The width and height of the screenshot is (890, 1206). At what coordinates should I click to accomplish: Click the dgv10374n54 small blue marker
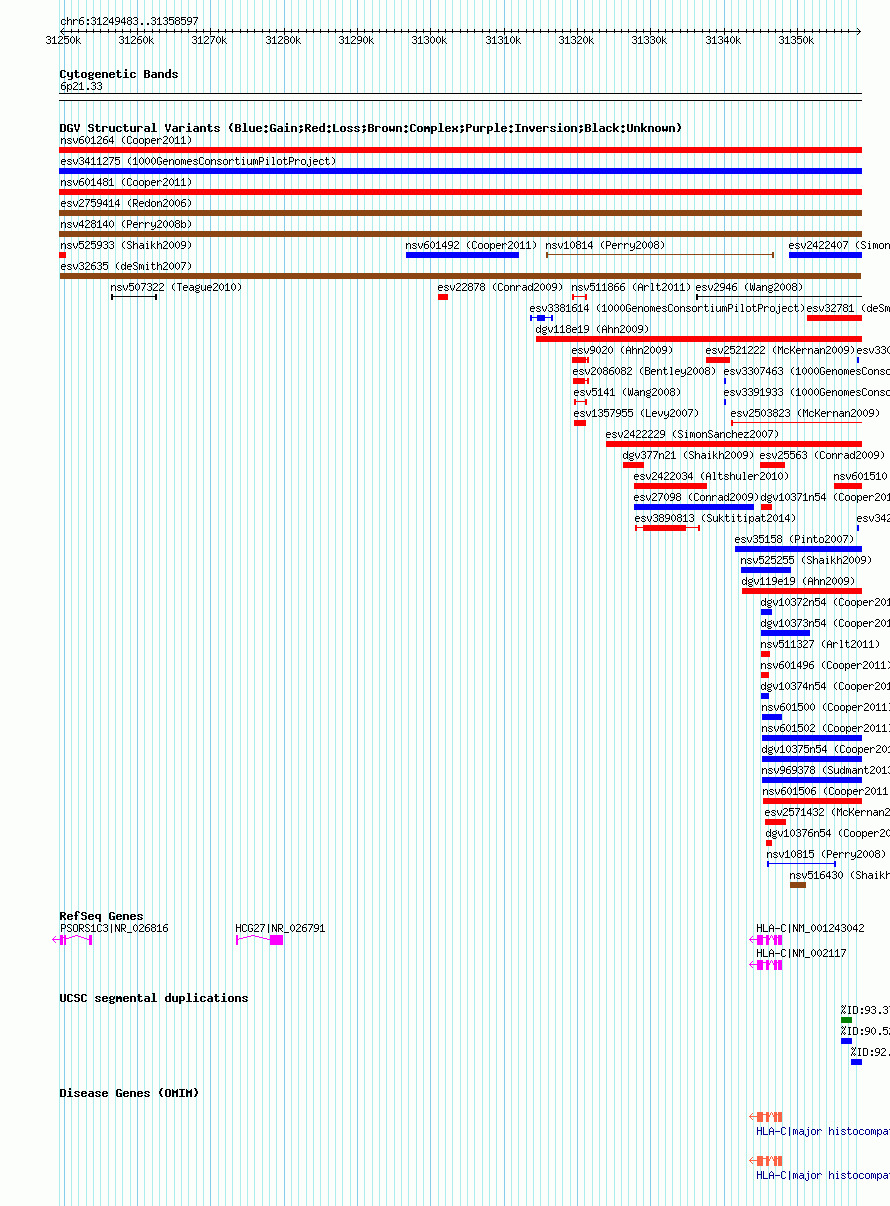click(765, 696)
